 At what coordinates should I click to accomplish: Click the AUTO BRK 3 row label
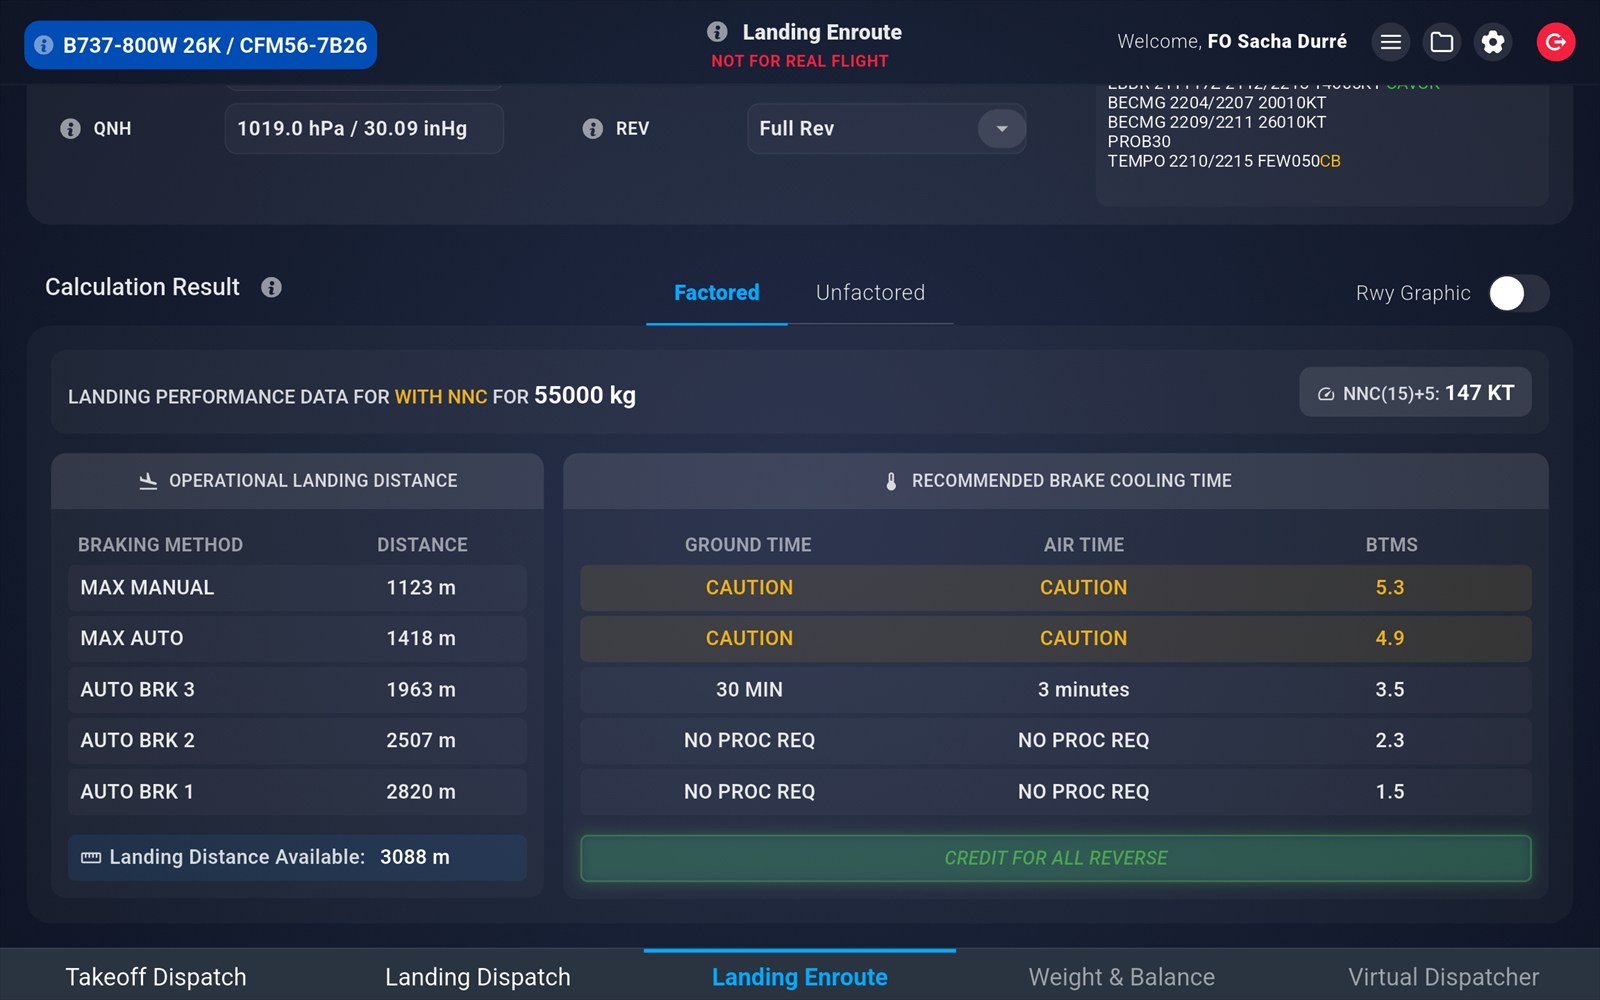pyautogui.click(x=137, y=690)
